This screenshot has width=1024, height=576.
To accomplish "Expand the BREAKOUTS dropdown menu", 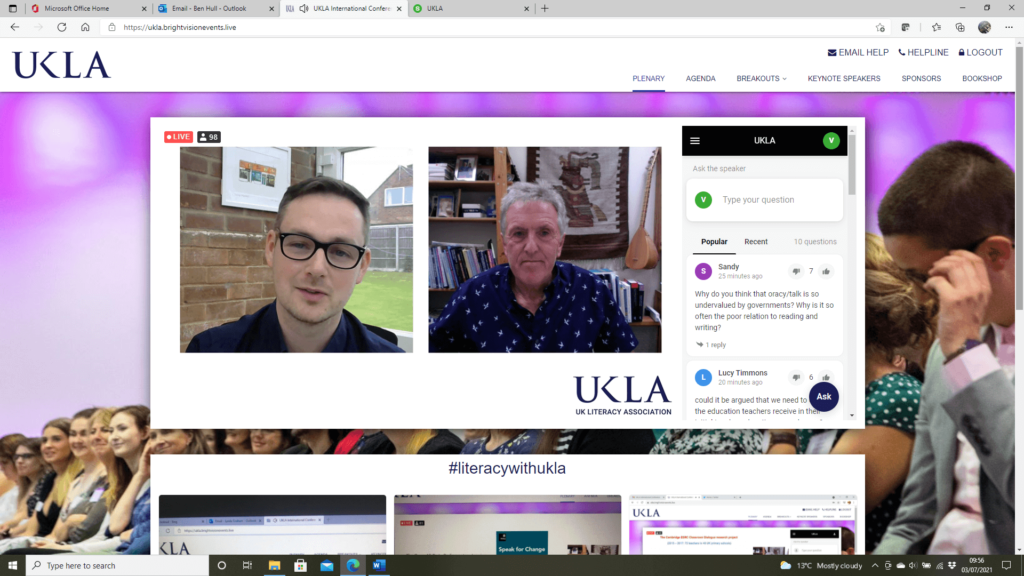I will pyautogui.click(x=761, y=78).
